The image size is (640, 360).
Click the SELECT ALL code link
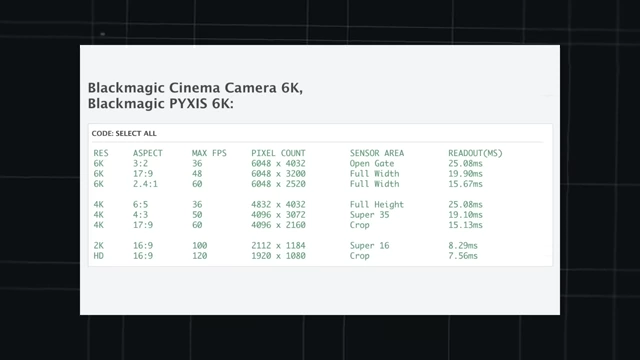point(136,133)
